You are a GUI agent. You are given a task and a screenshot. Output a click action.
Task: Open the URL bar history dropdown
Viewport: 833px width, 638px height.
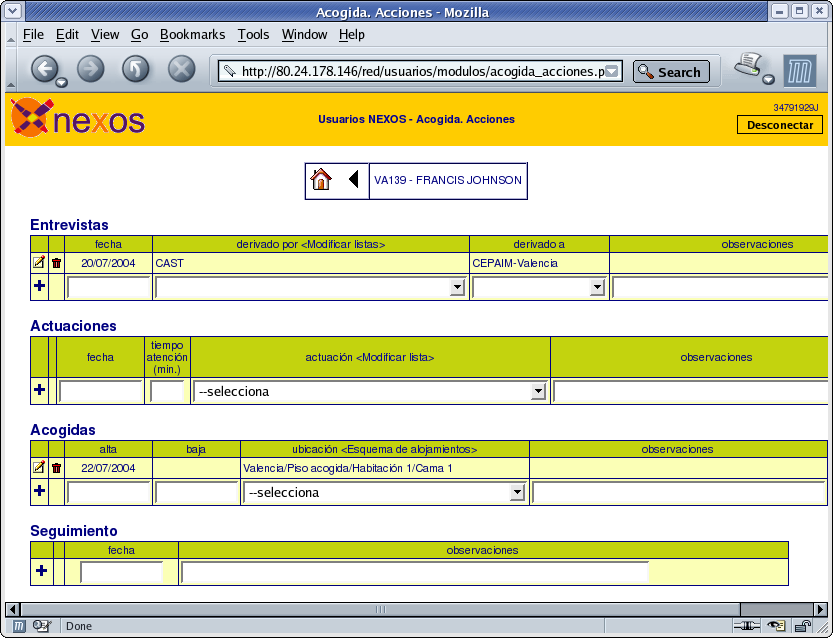click(611, 71)
